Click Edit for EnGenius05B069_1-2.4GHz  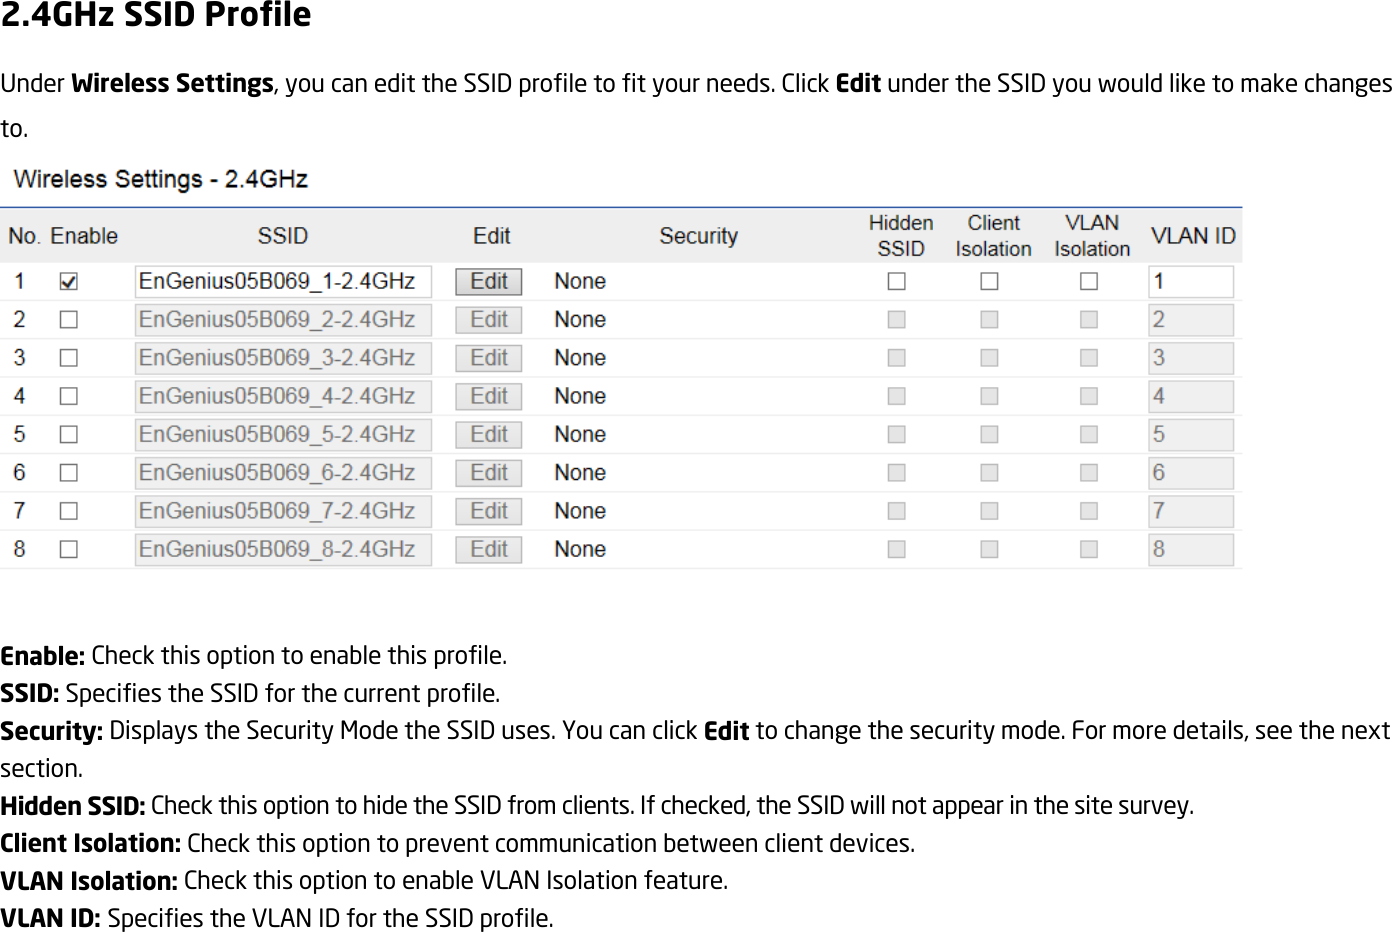(x=489, y=282)
